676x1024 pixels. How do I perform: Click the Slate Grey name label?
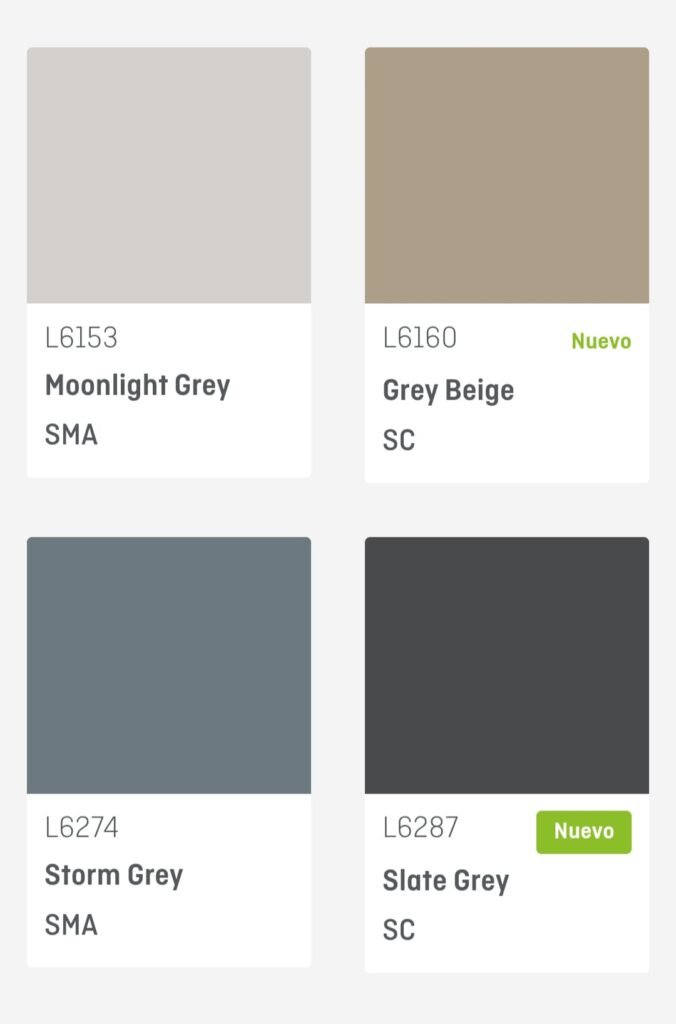(445, 881)
